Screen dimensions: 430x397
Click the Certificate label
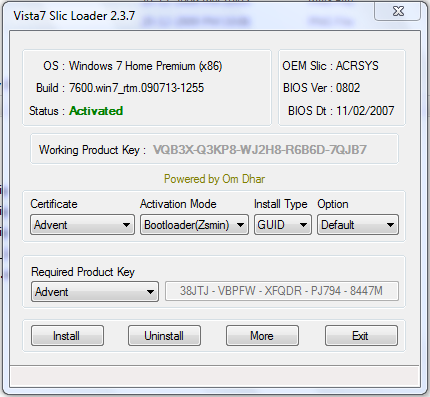[54, 204]
